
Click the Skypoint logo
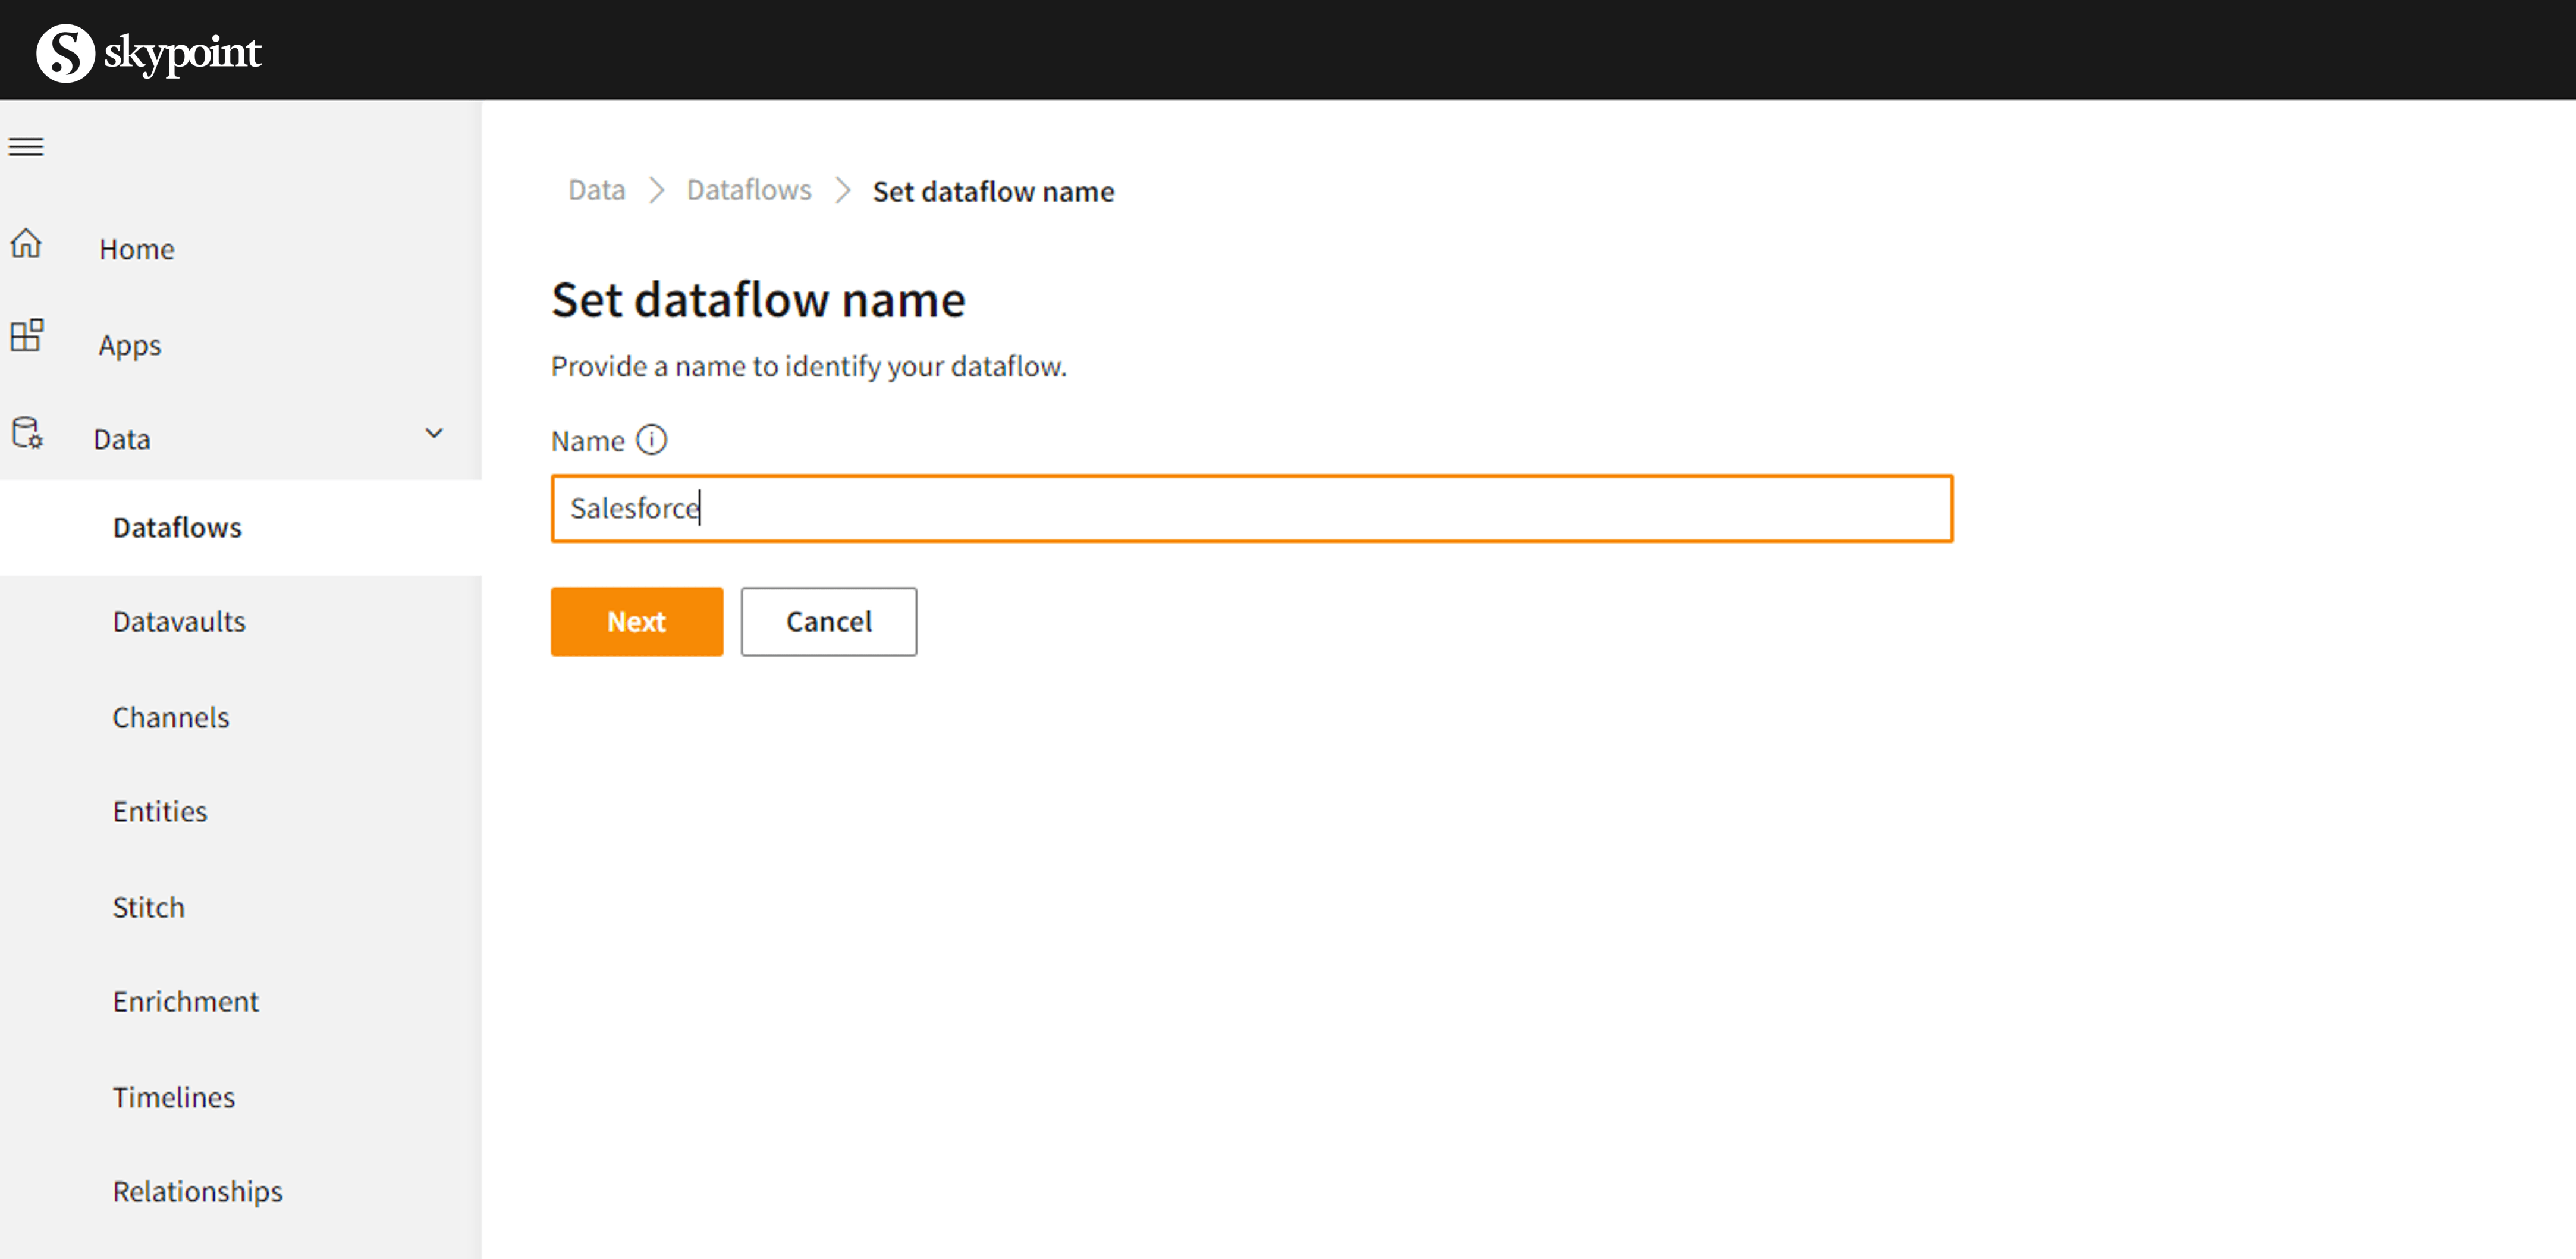coord(148,52)
